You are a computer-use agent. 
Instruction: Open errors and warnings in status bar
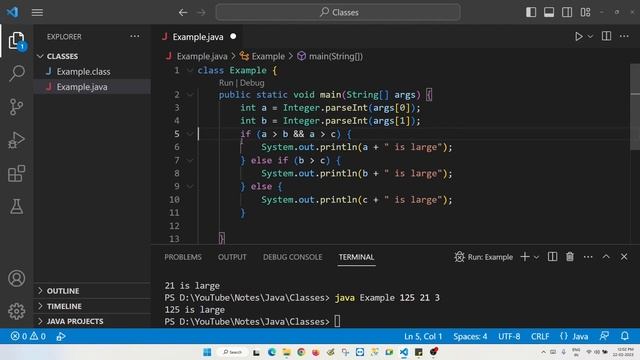pyautogui.click(x=28, y=336)
